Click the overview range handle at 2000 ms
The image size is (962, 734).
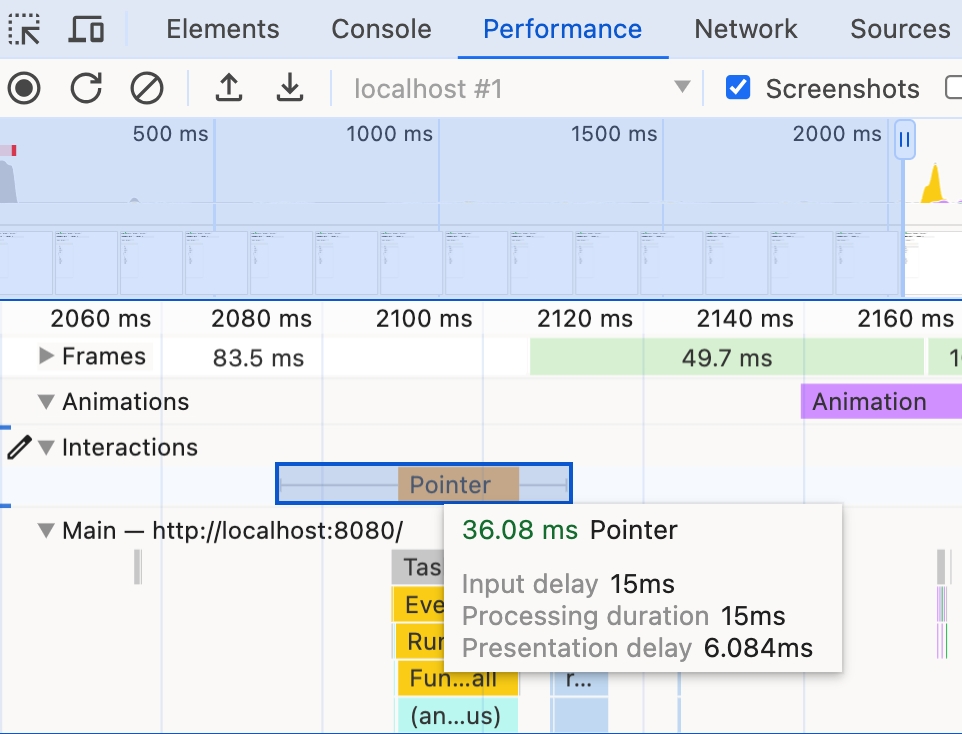pos(904,140)
